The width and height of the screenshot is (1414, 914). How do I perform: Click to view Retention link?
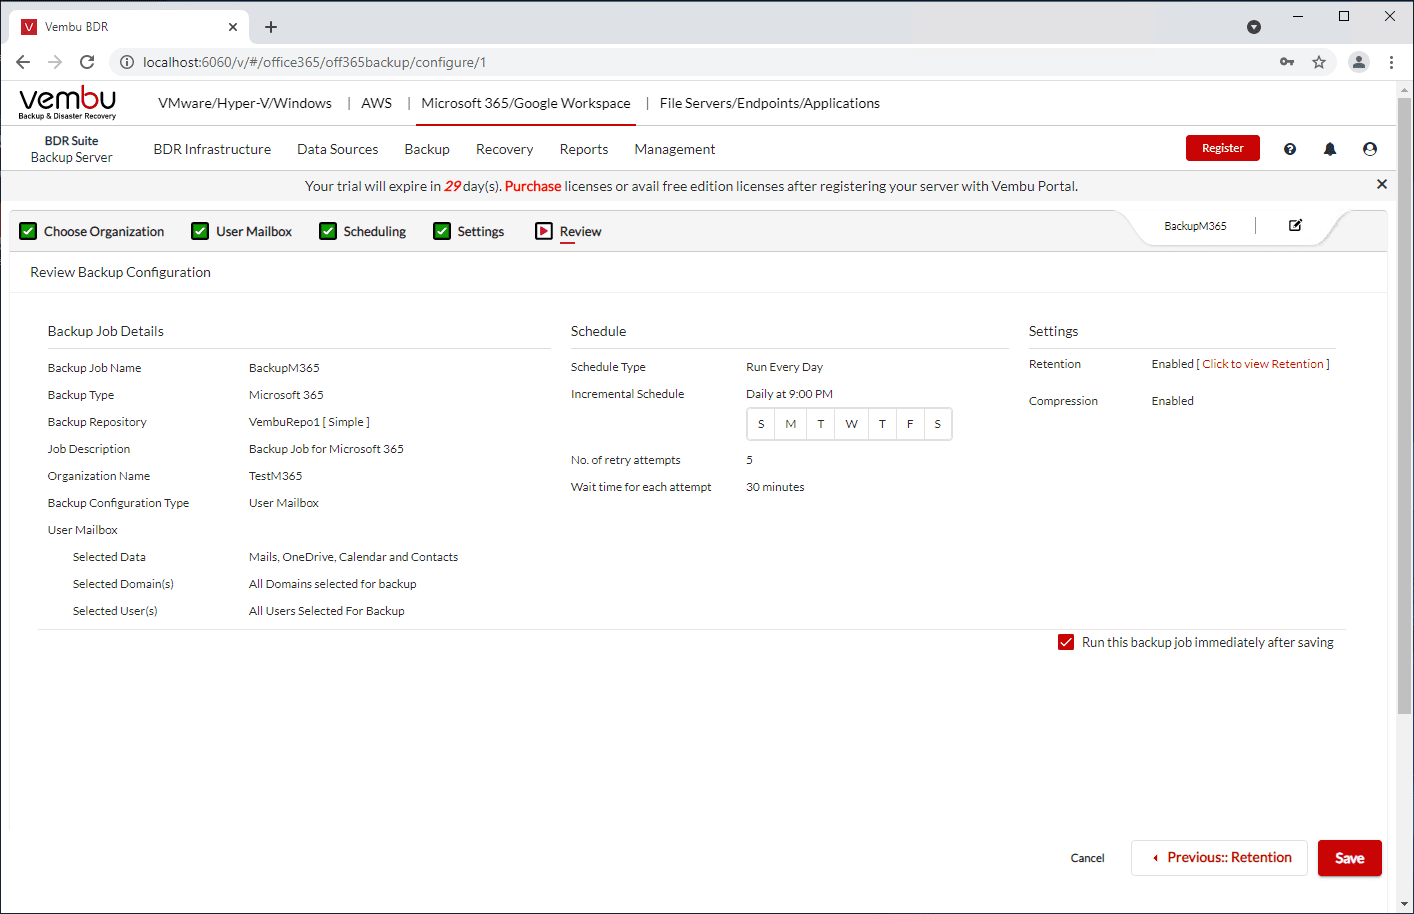[1262, 364]
